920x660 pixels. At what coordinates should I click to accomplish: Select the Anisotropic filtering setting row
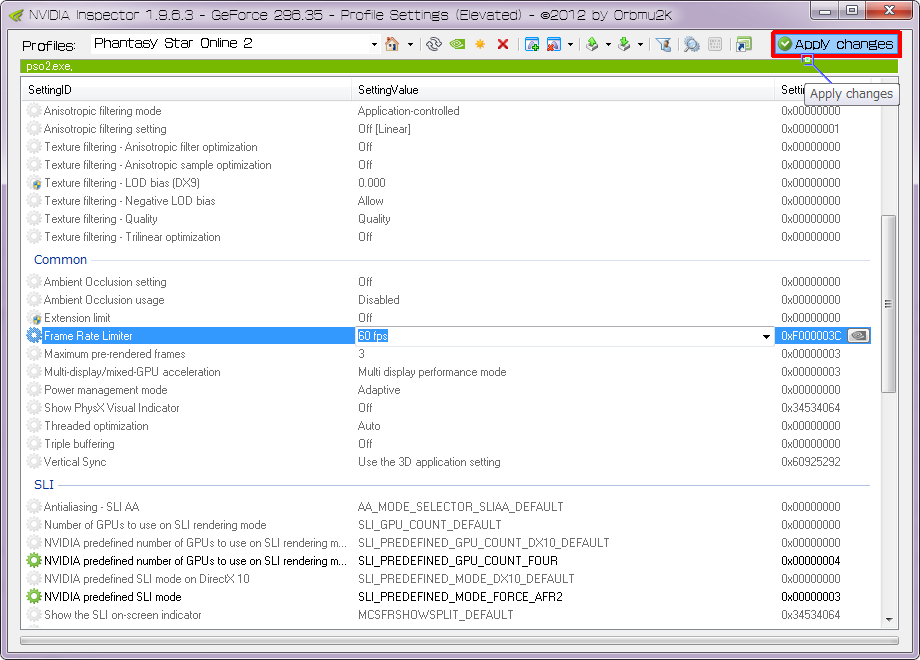click(x=447, y=128)
